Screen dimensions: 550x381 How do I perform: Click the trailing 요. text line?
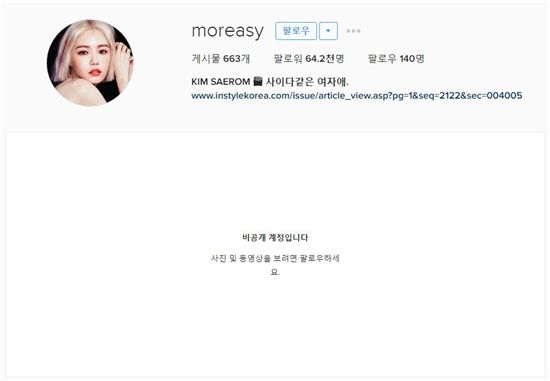click(x=275, y=272)
